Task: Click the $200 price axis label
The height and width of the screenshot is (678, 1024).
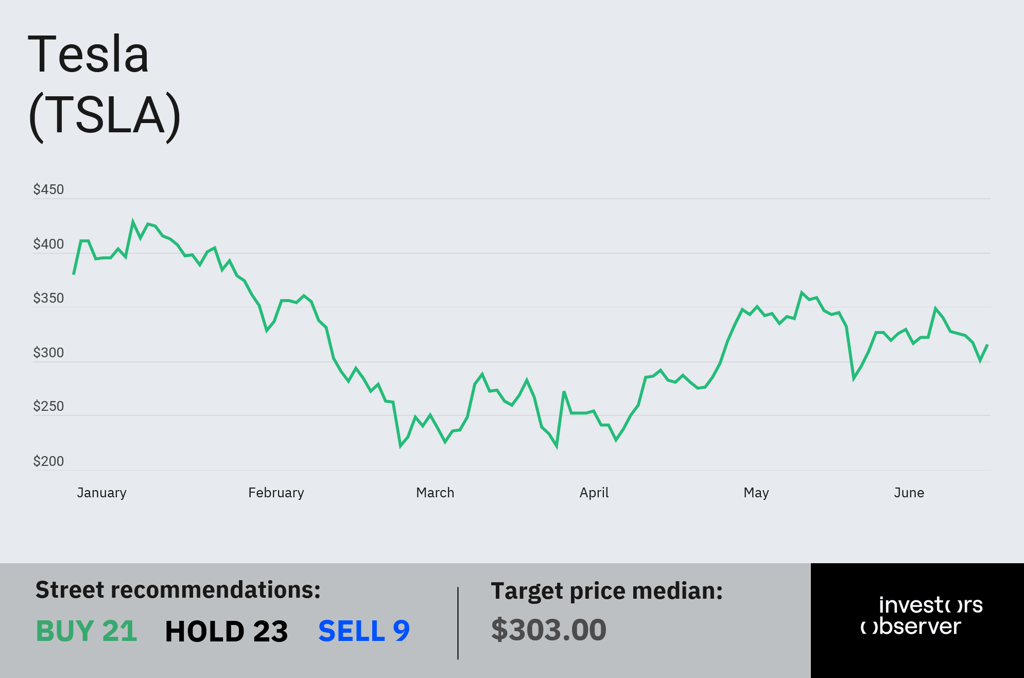Action: click(48, 461)
